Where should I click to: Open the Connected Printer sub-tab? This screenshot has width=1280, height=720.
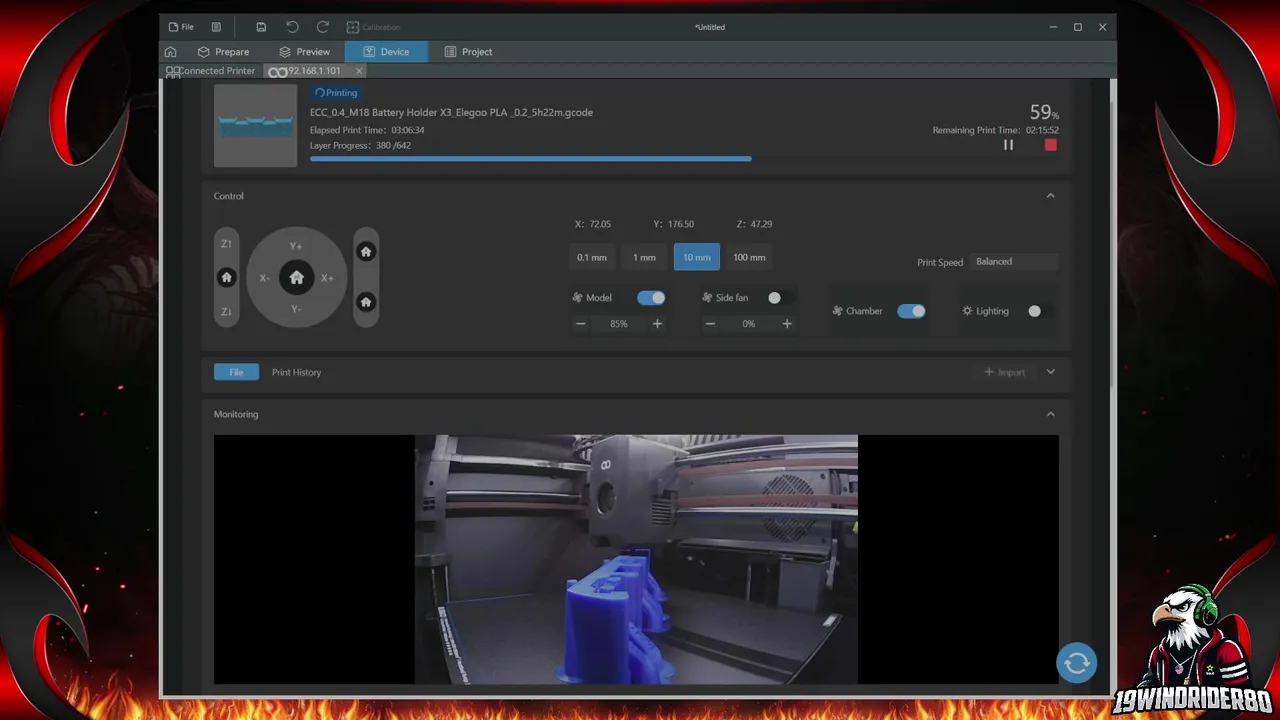pos(210,71)
